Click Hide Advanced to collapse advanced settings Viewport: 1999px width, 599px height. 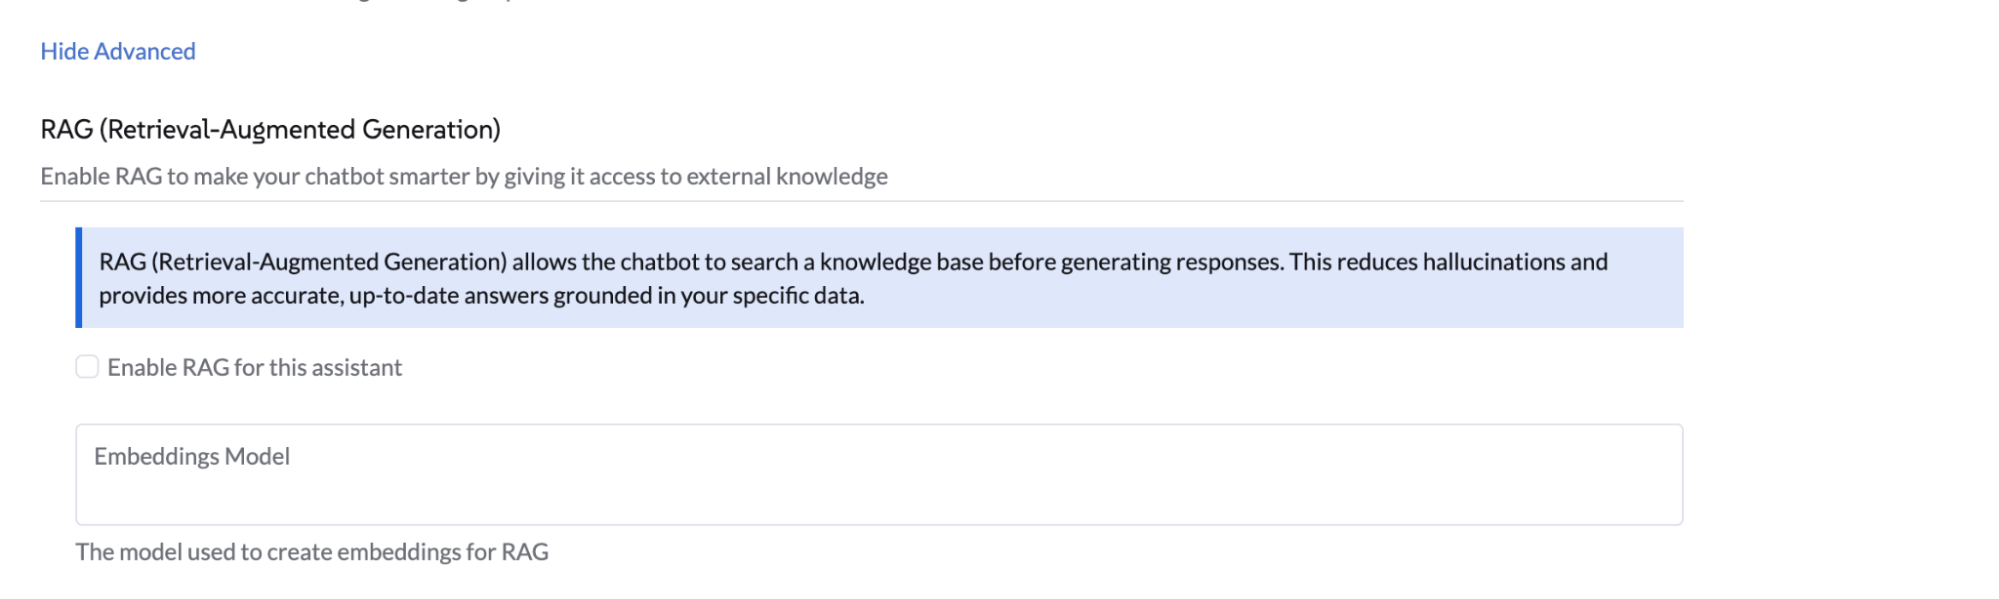pos(117,51)
